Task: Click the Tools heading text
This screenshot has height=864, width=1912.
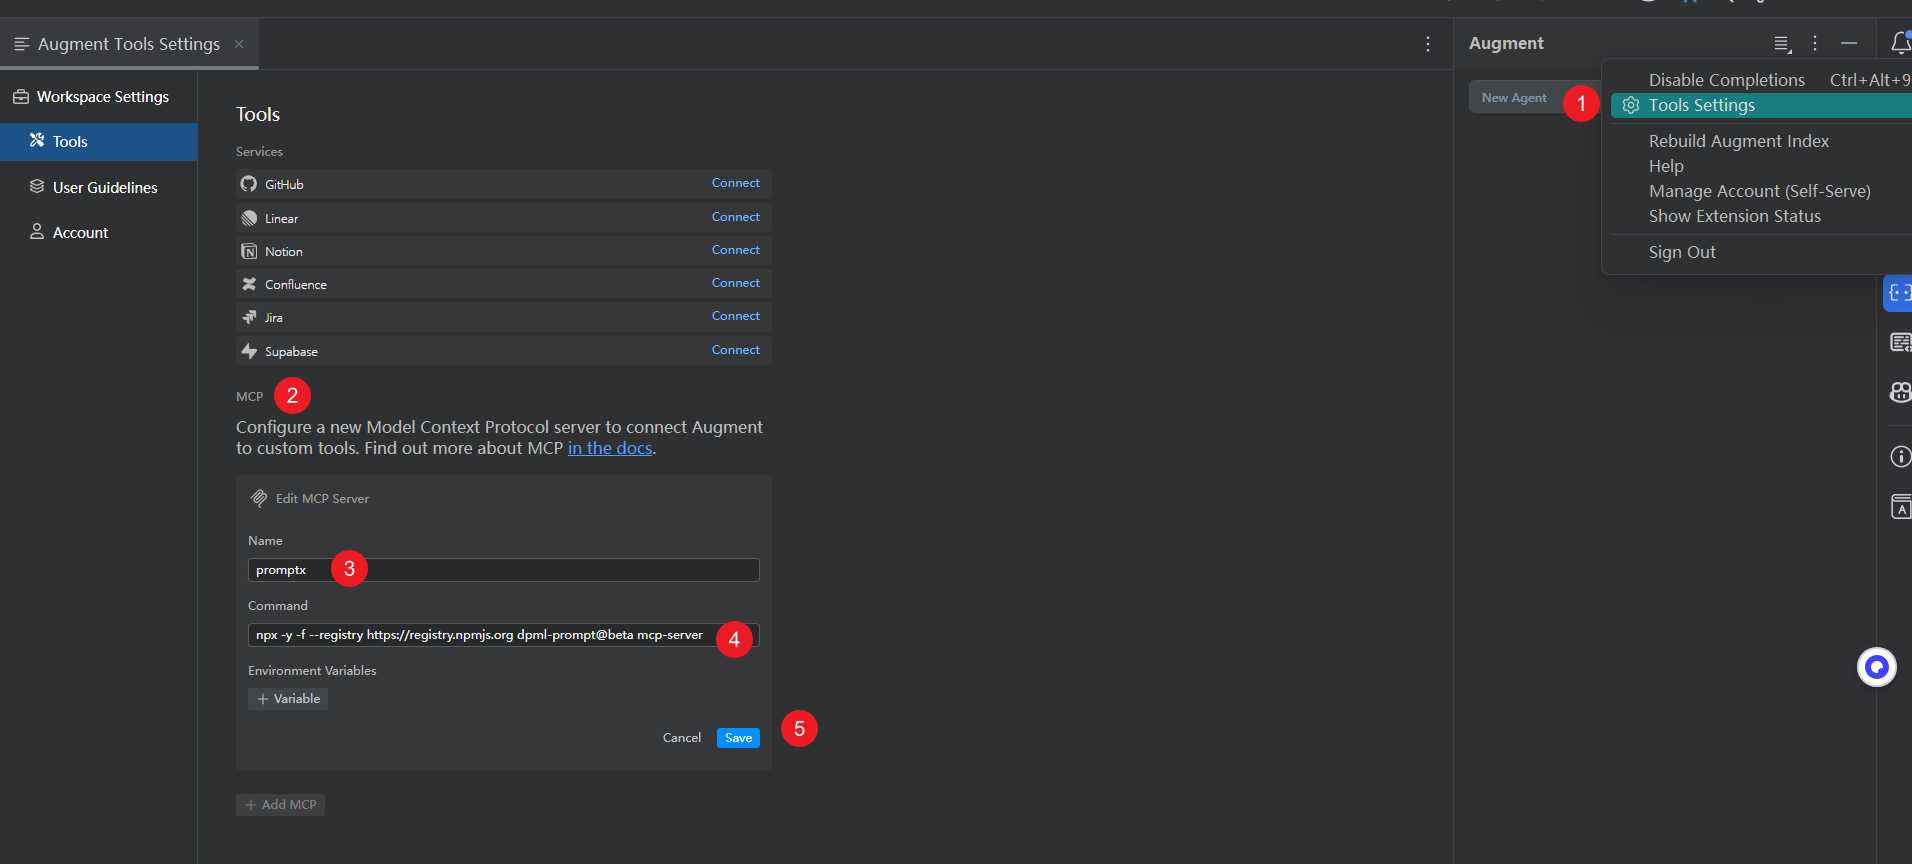Action: 258,115
